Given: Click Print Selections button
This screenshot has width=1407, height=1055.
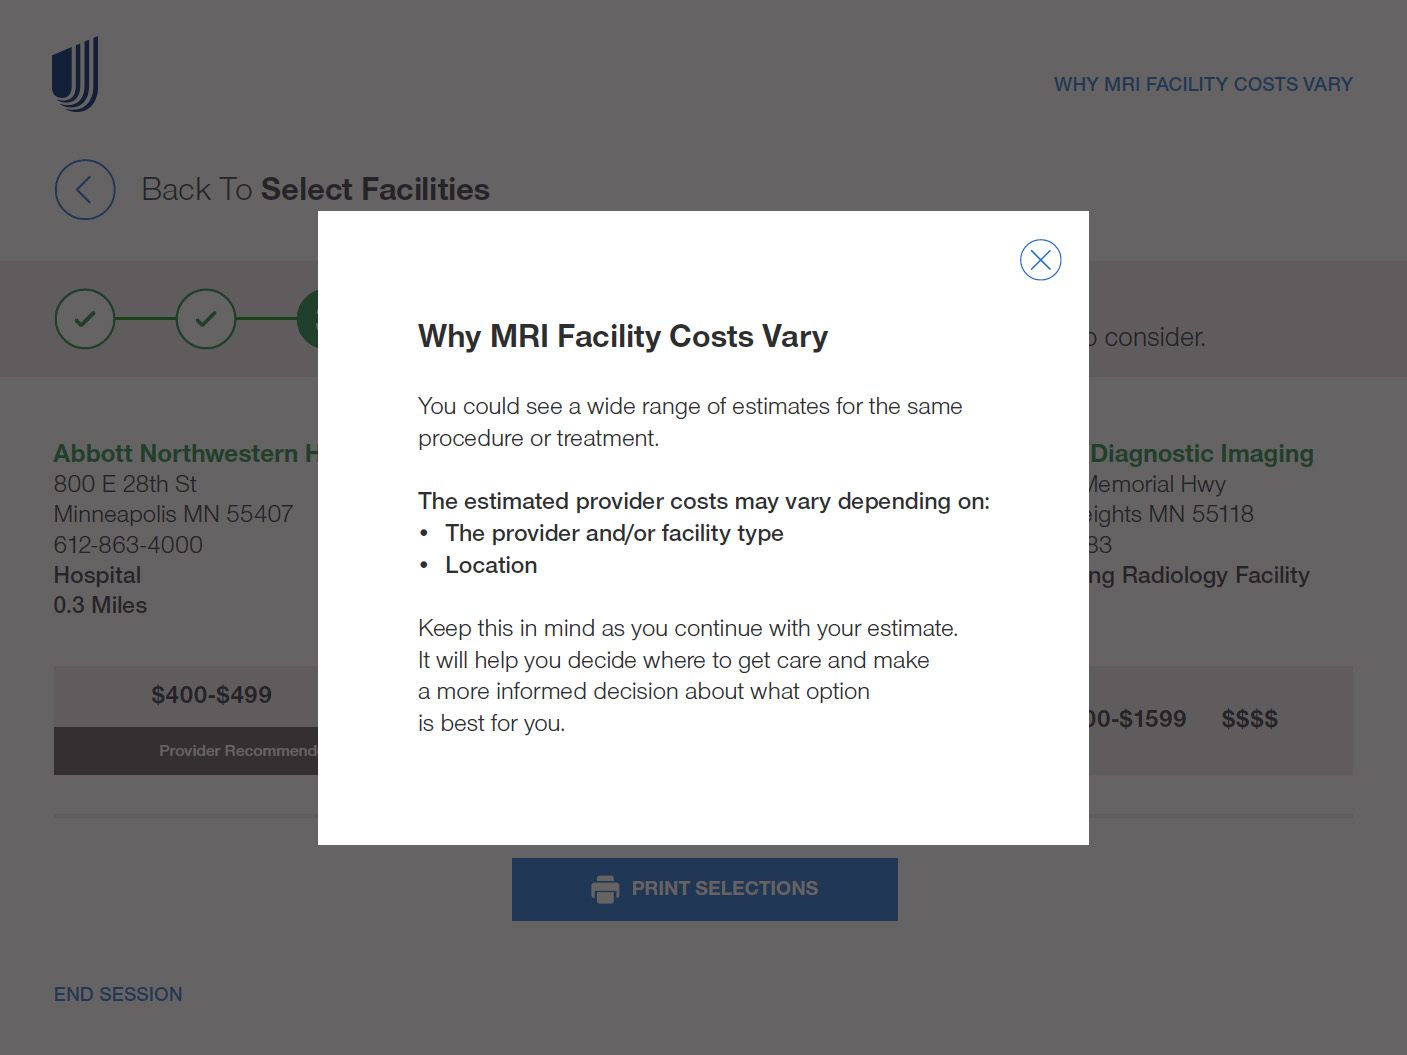Looking at the screenshot, I should (x=705, y=889).
